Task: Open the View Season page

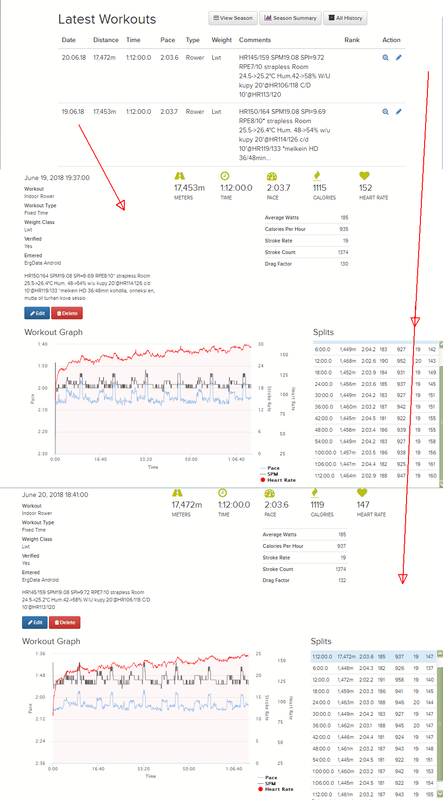Action: point(233,18)
